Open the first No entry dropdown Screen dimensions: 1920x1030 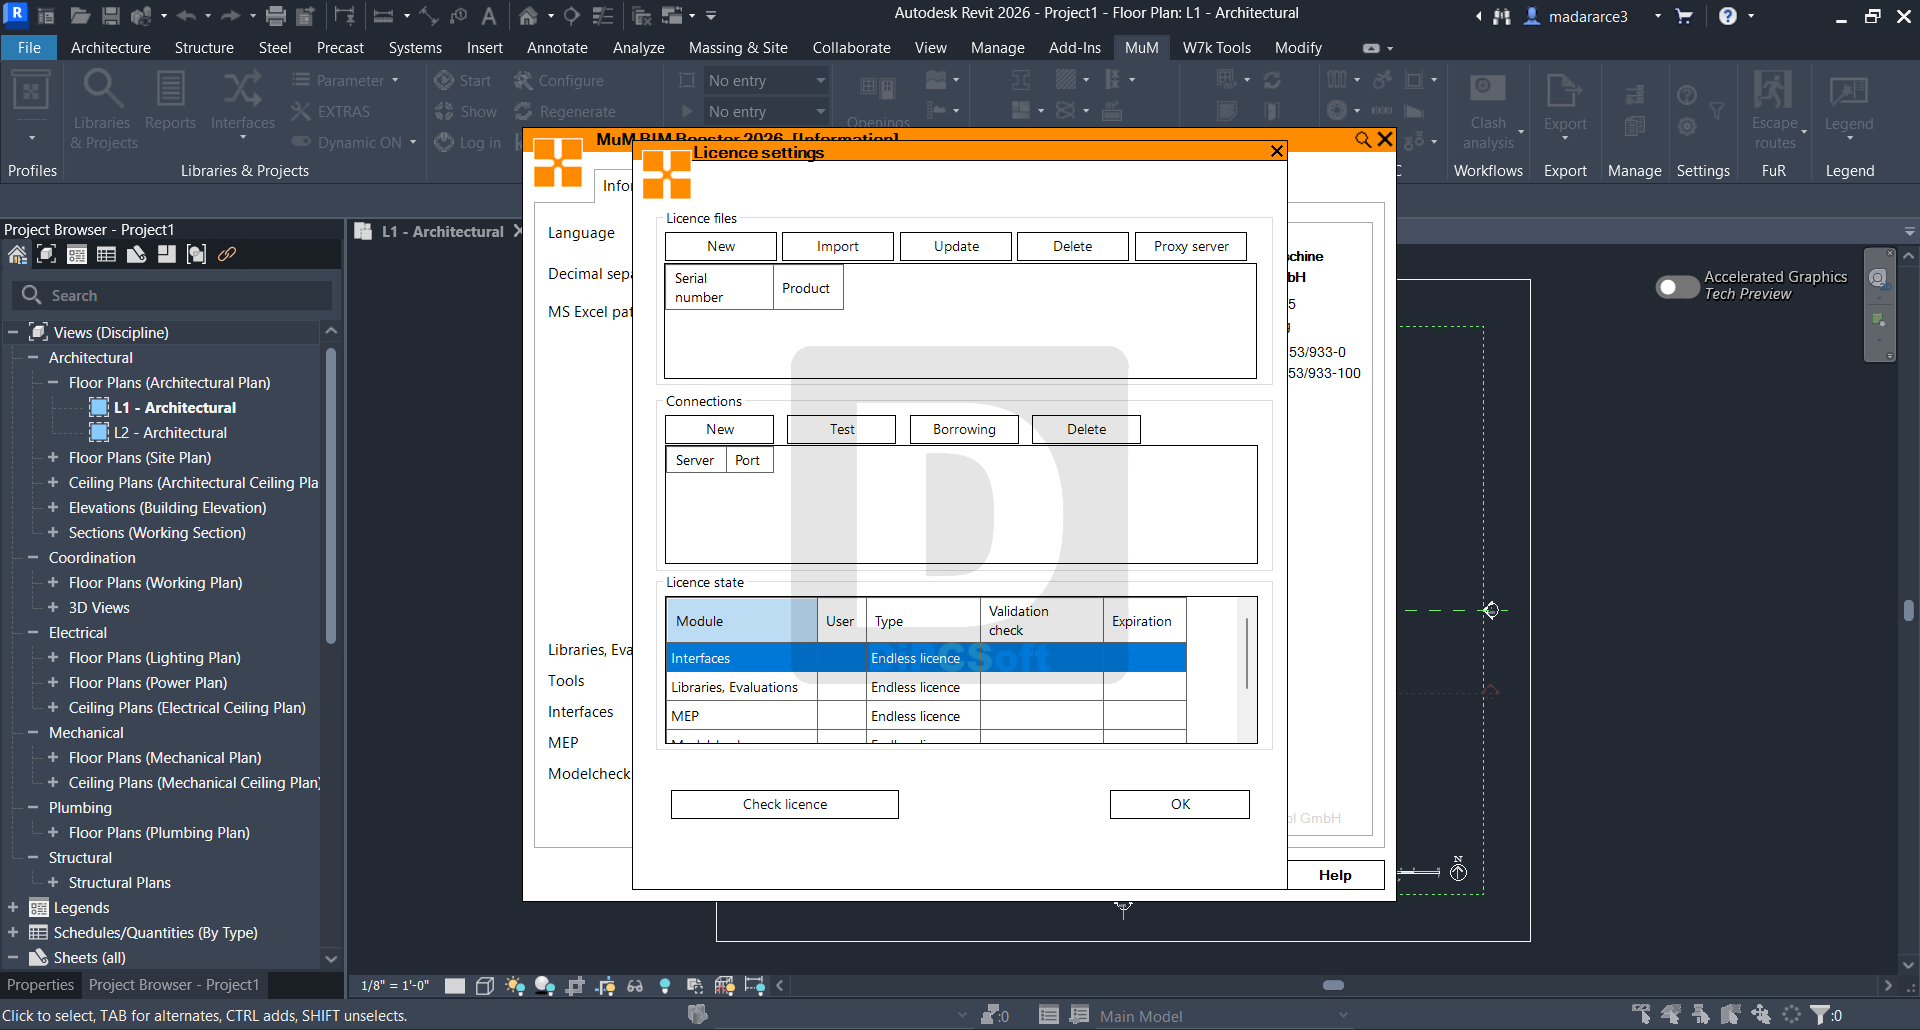coord(766,80)
